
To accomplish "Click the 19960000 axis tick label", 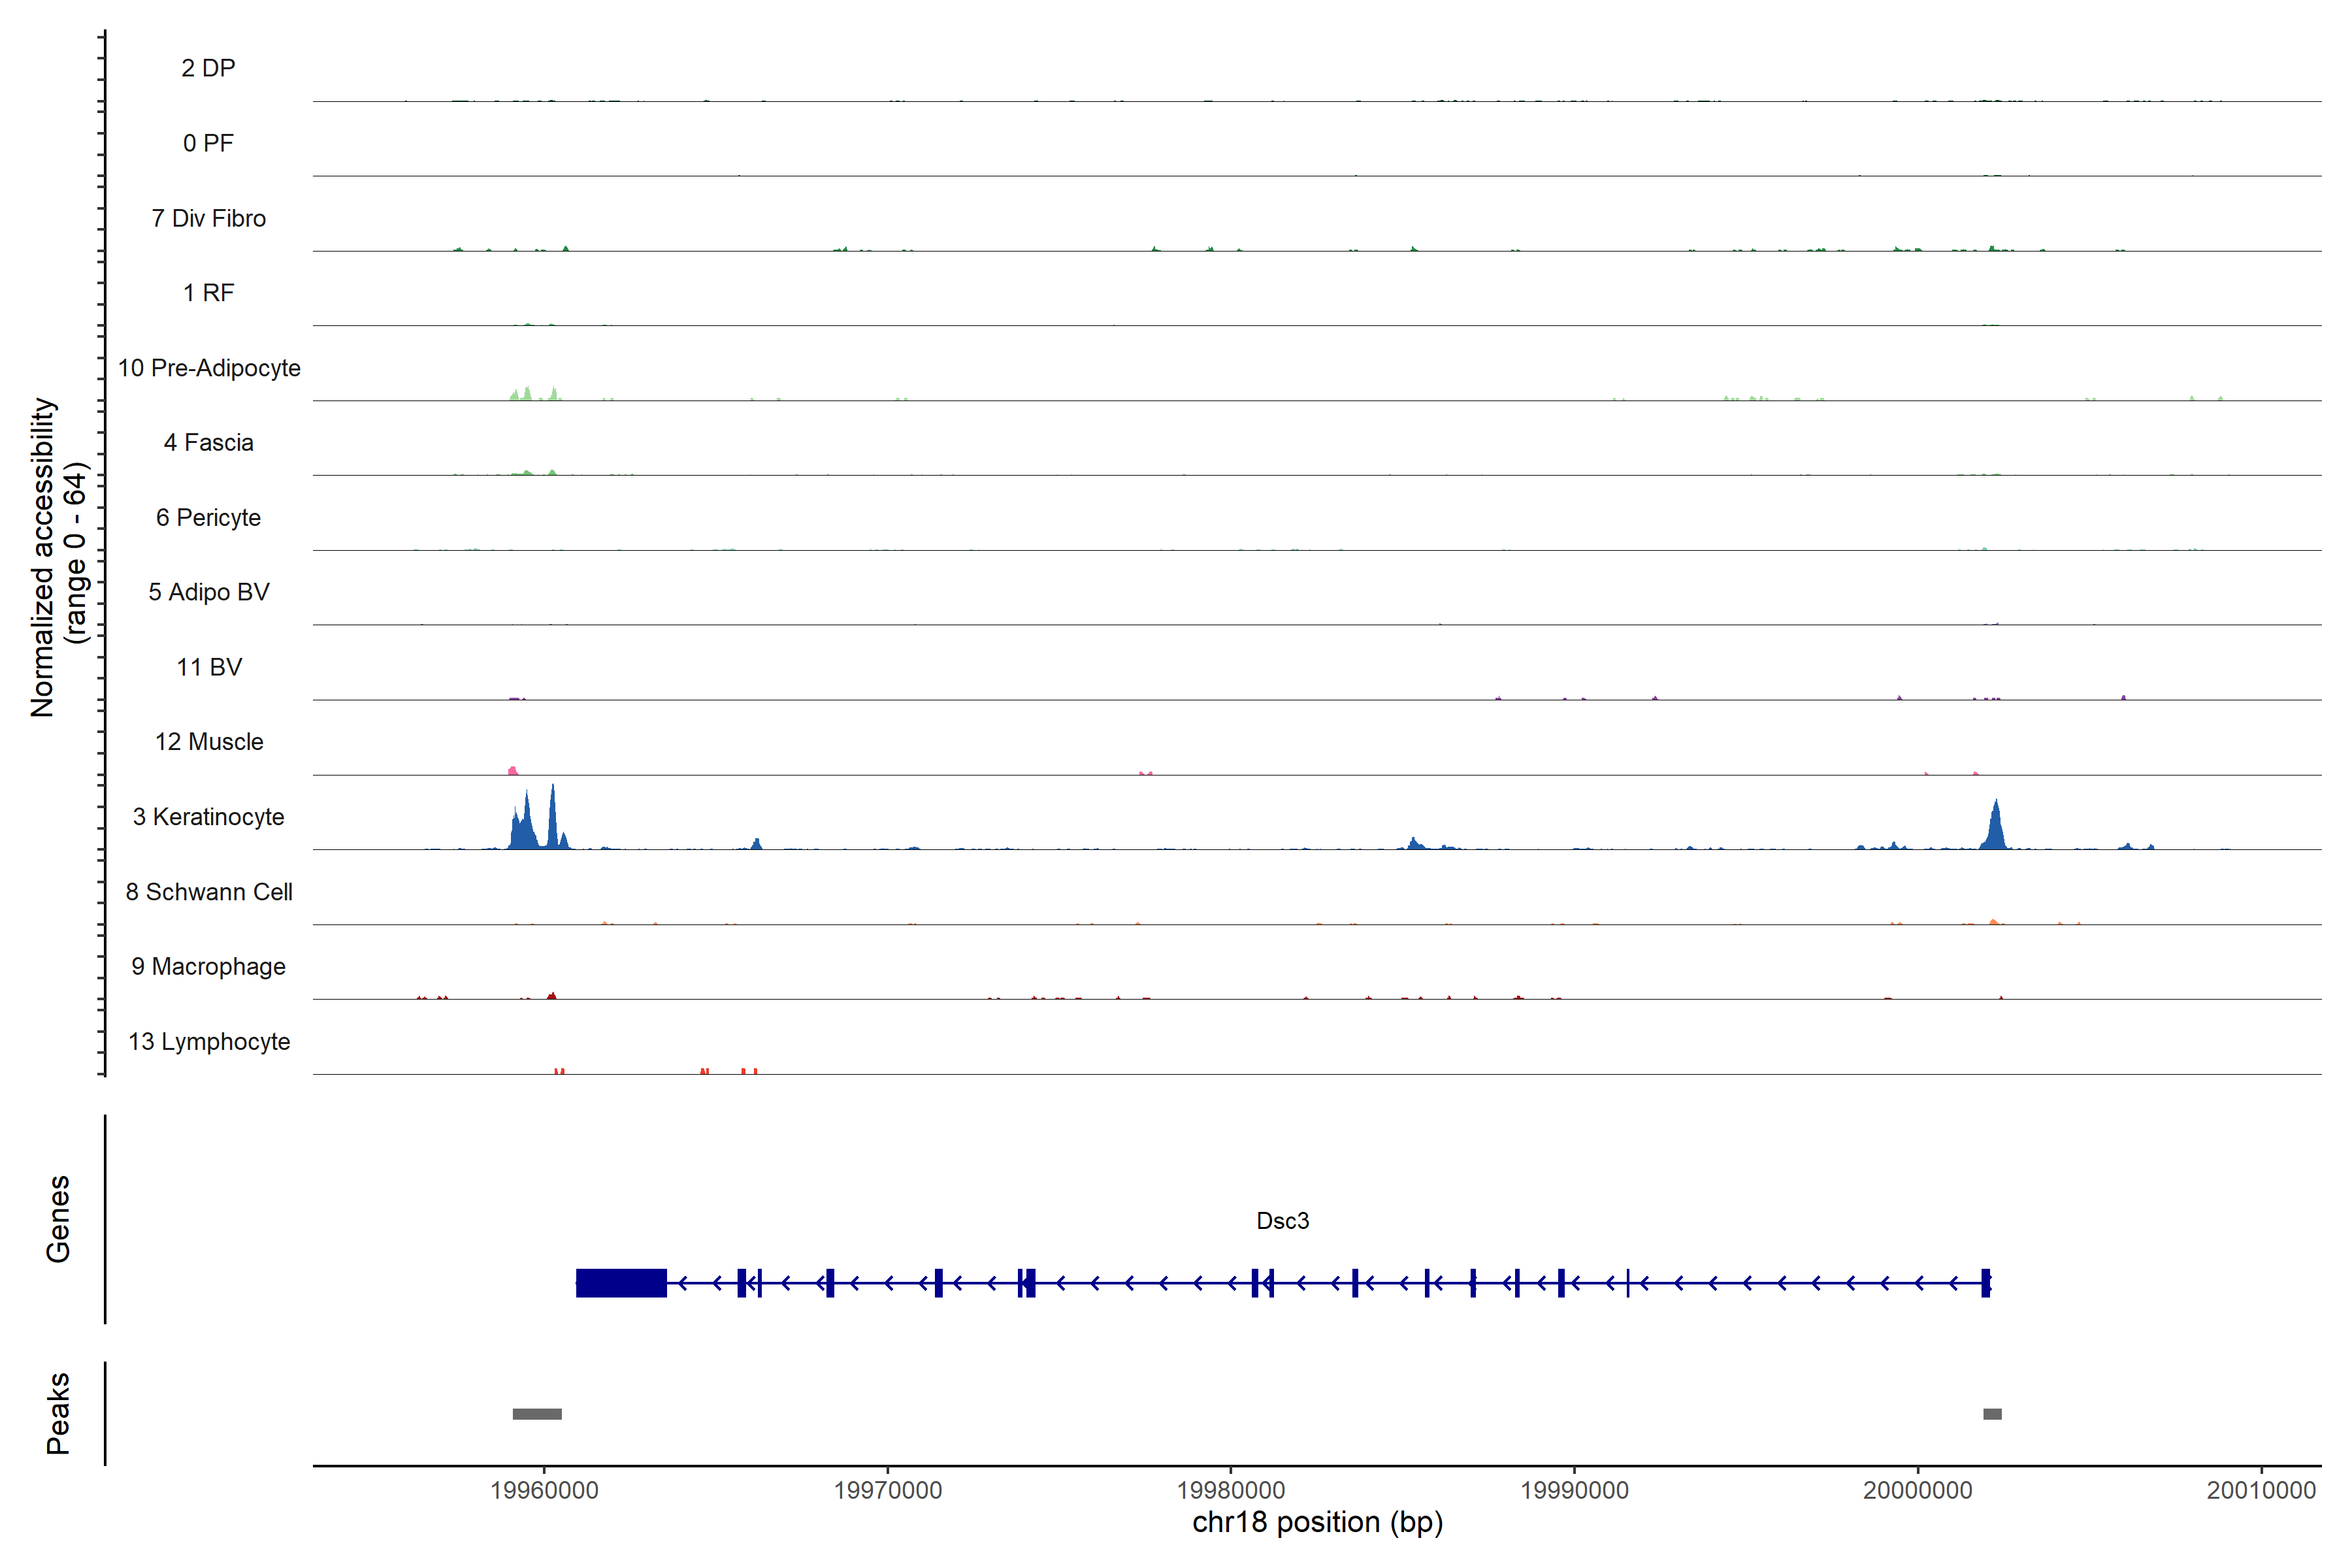I will (544, 1491).
